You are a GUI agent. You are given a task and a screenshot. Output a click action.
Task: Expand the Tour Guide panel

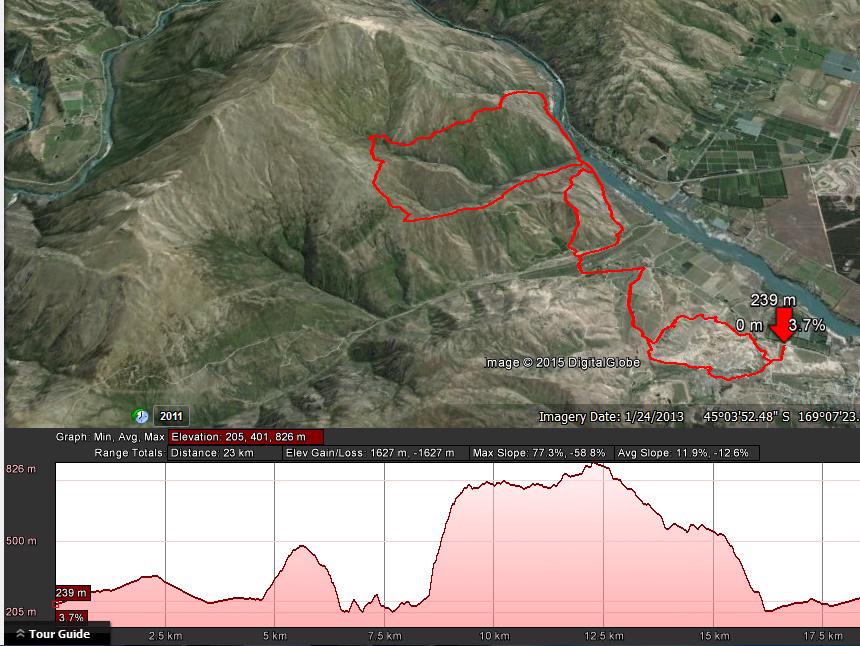click(54, 634)
